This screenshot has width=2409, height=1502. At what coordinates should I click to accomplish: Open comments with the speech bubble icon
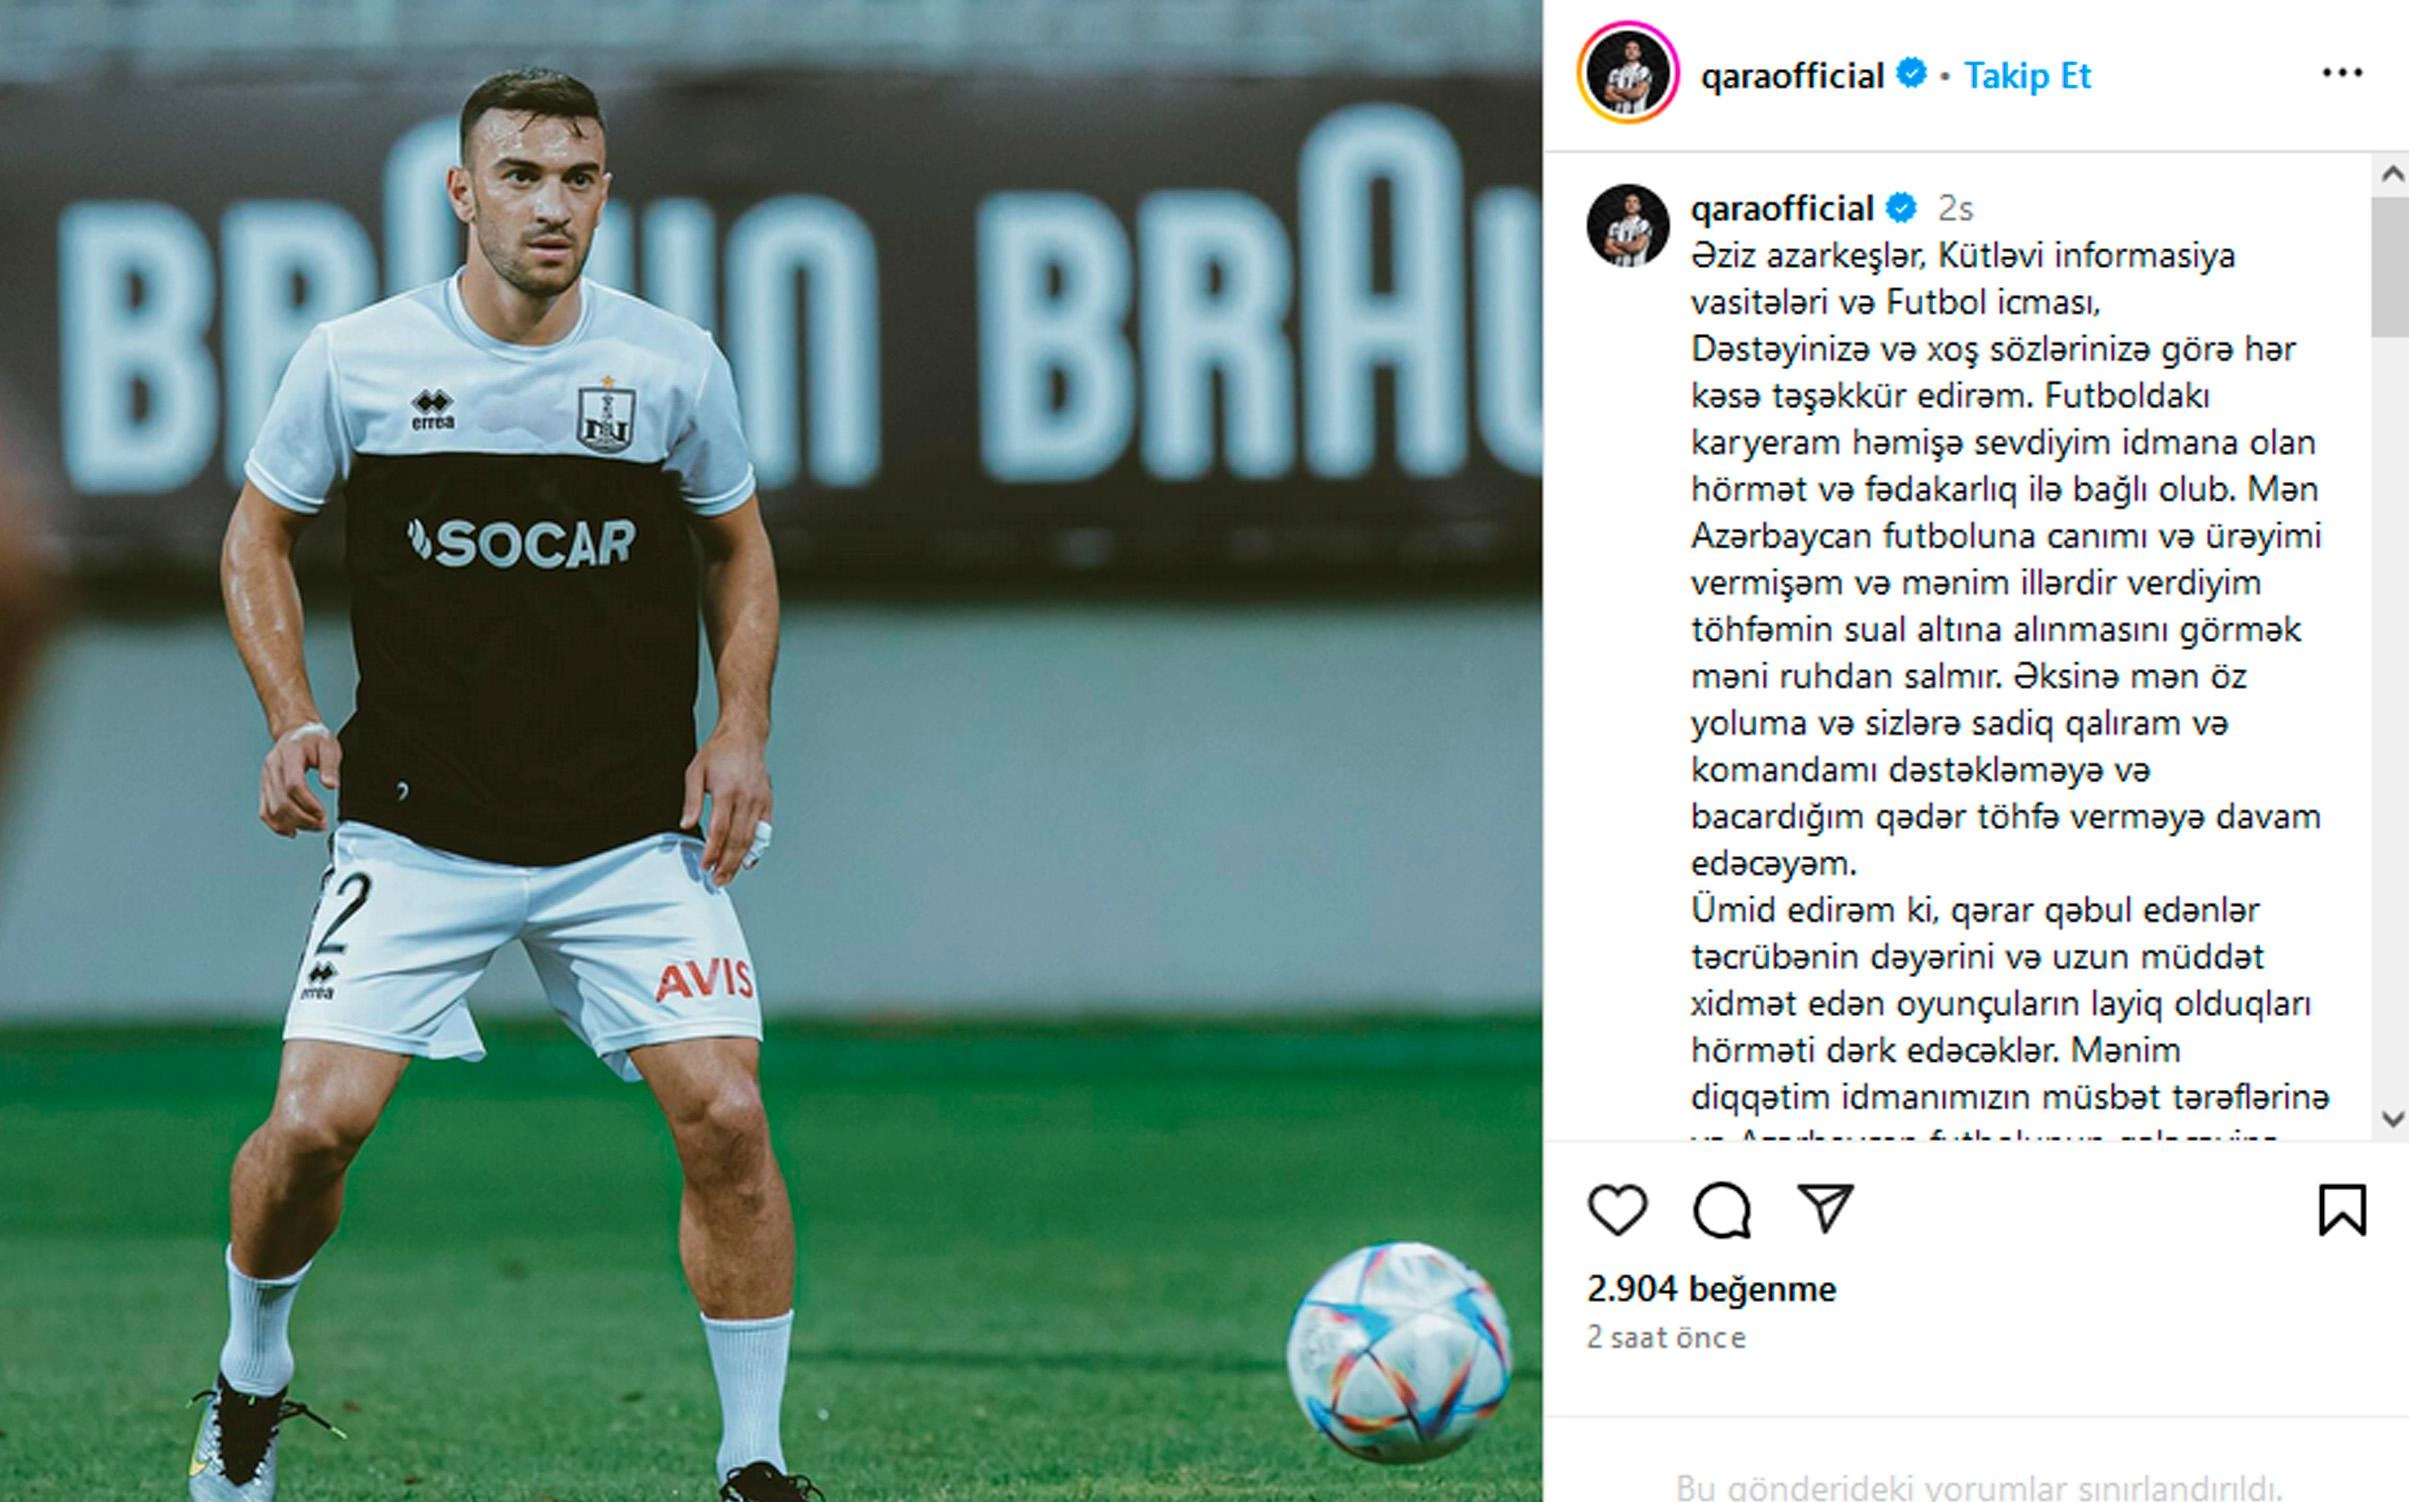tap(1722, 1210)
